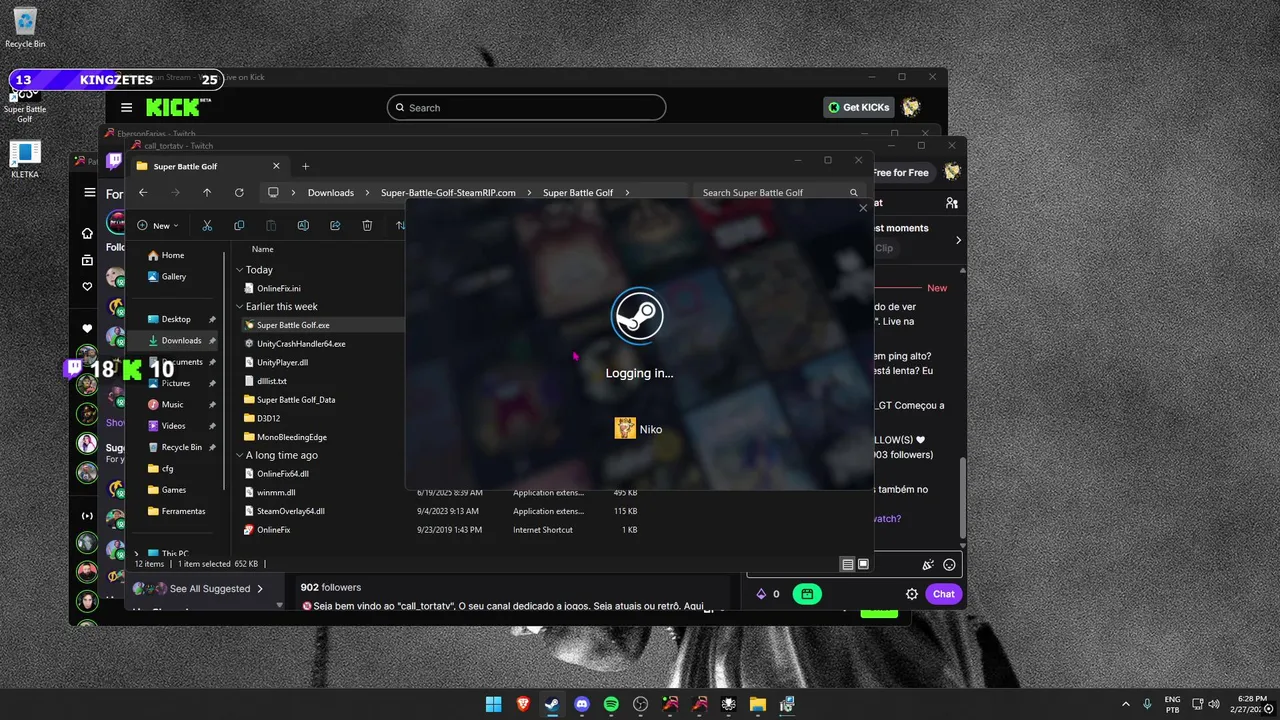
Task: Expand the See All Suggested chevron
Action: (260, 589)
